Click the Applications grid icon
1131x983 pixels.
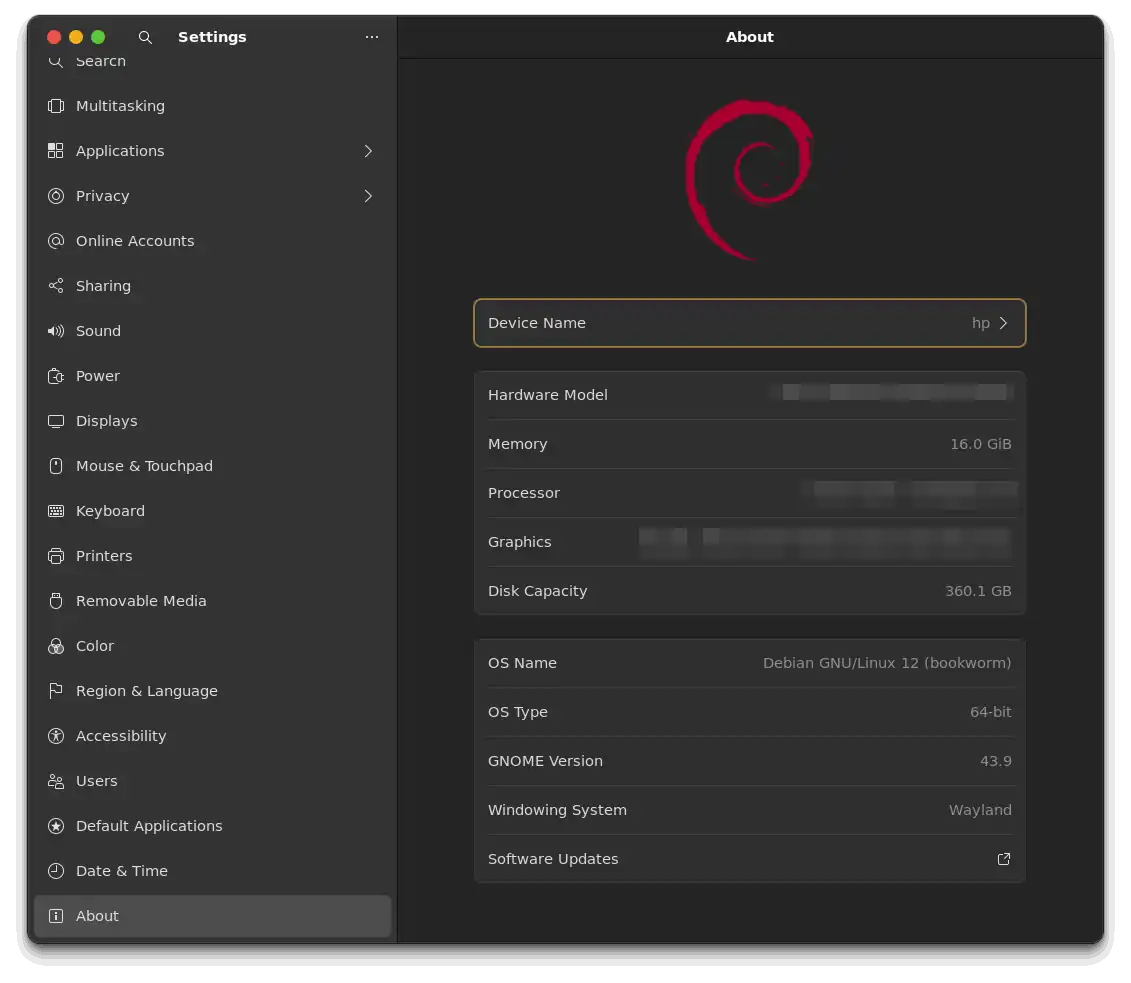(56, 151)
